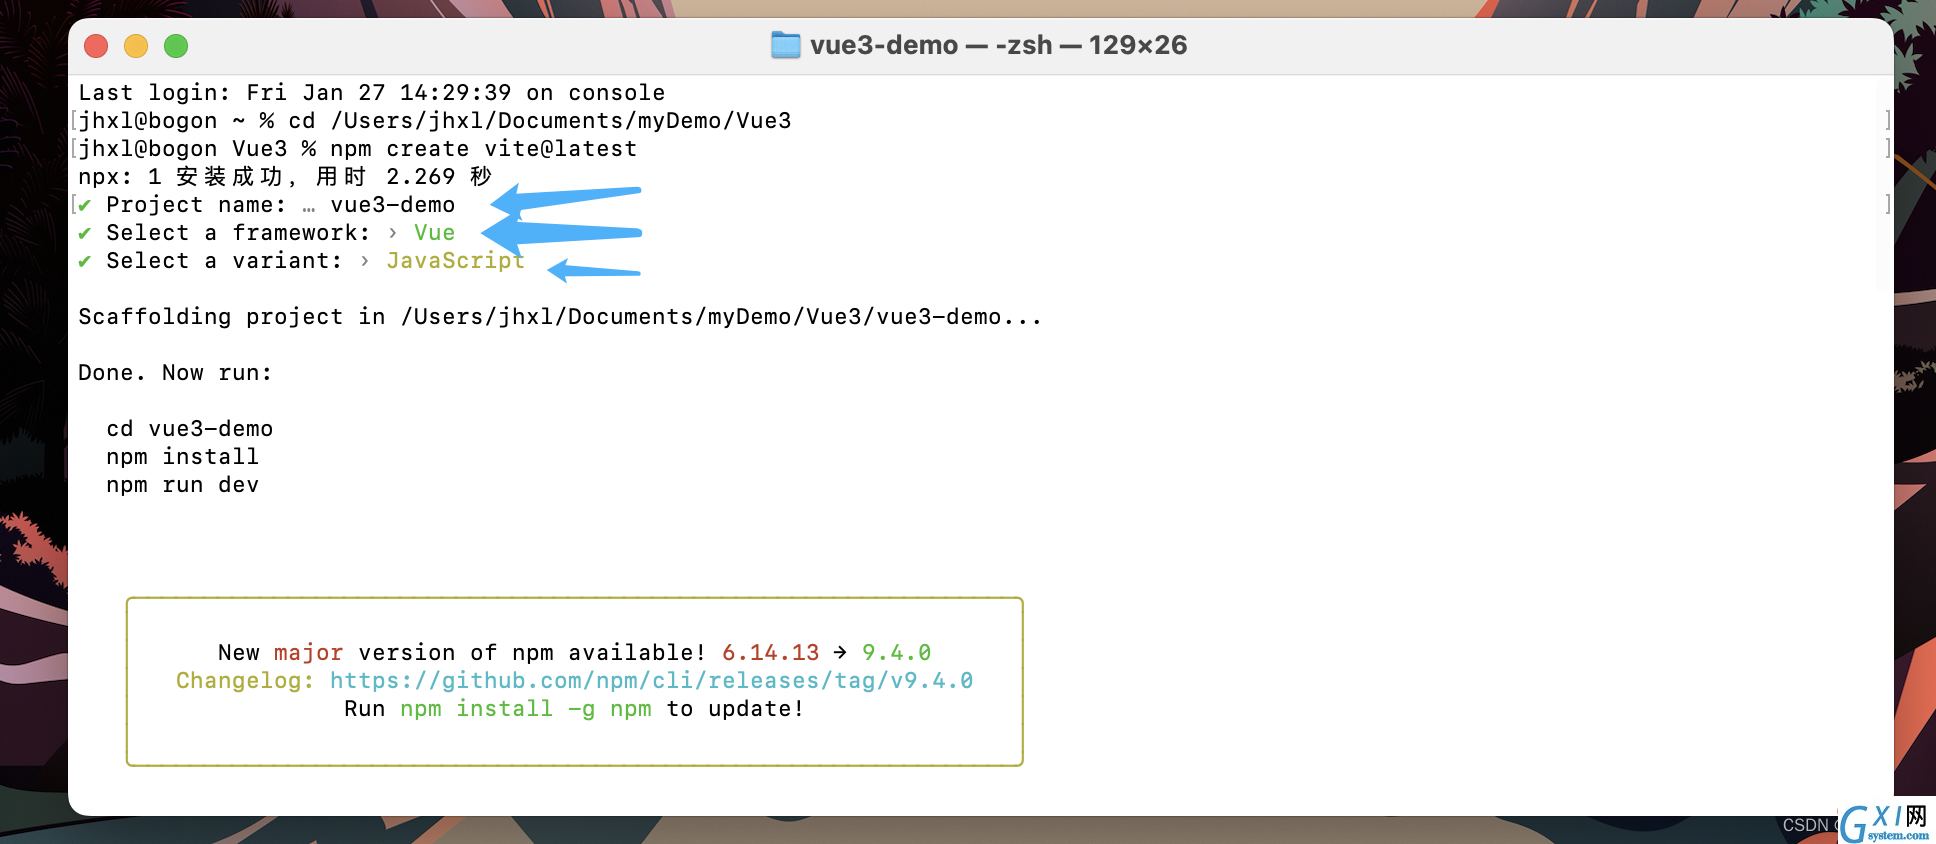Viewport: 1936px width, 844px height.
Task: Click the window title 'vue3-demo — -zsh — 129×26'
Action: (x=998, y=45)
